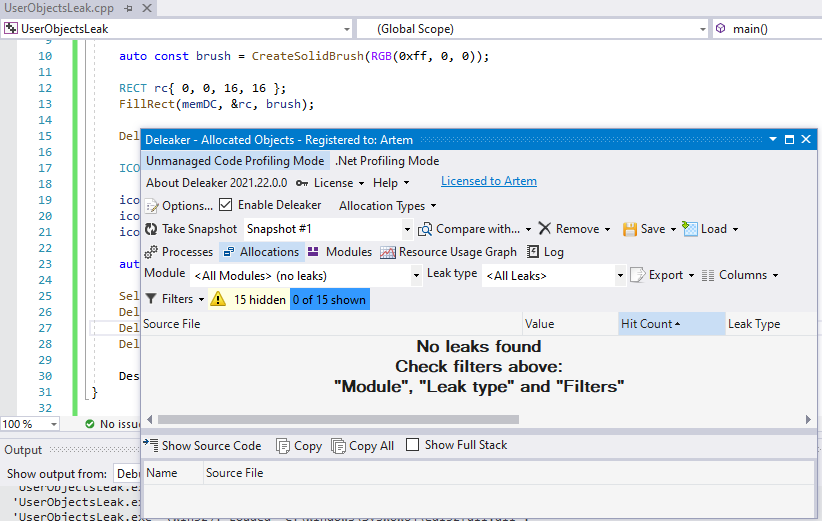Screen dimensions: 822x521
Task: Open the Modules tab
Action: [x=339, y=252]
